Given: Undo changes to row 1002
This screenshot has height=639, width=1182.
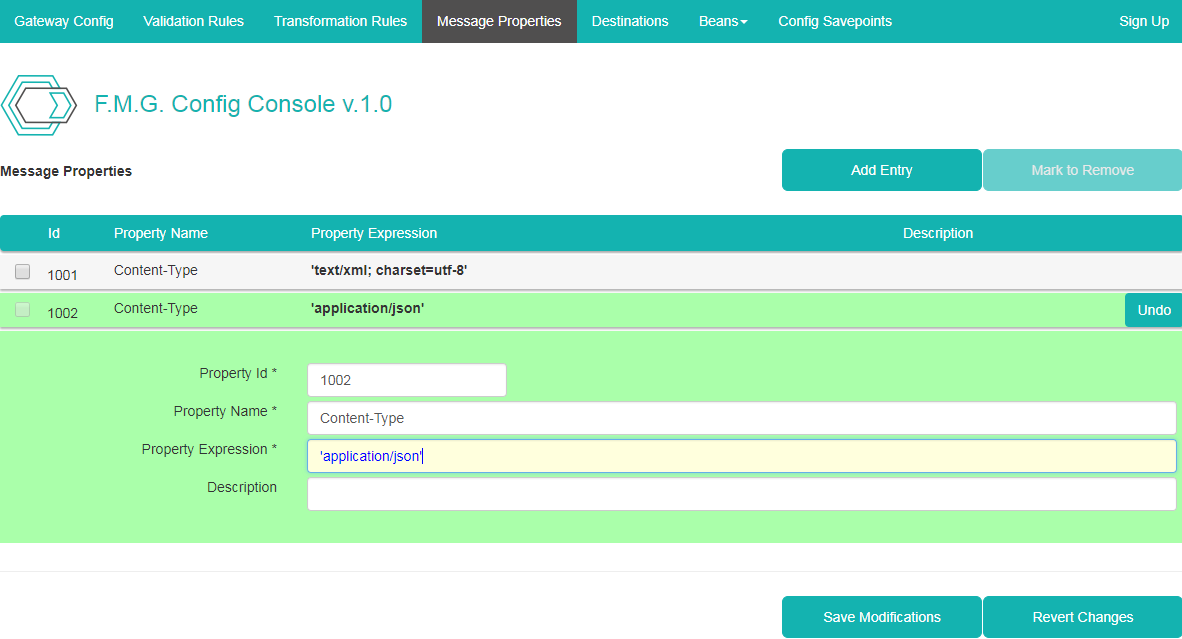Looking at the screenshot, I should point(1153,310).
